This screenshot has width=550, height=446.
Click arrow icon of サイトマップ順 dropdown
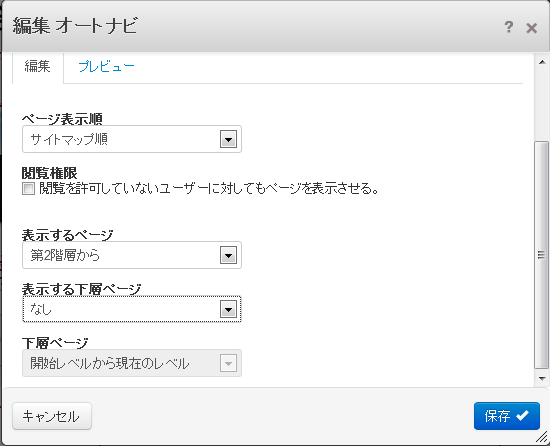click(228, 140)
